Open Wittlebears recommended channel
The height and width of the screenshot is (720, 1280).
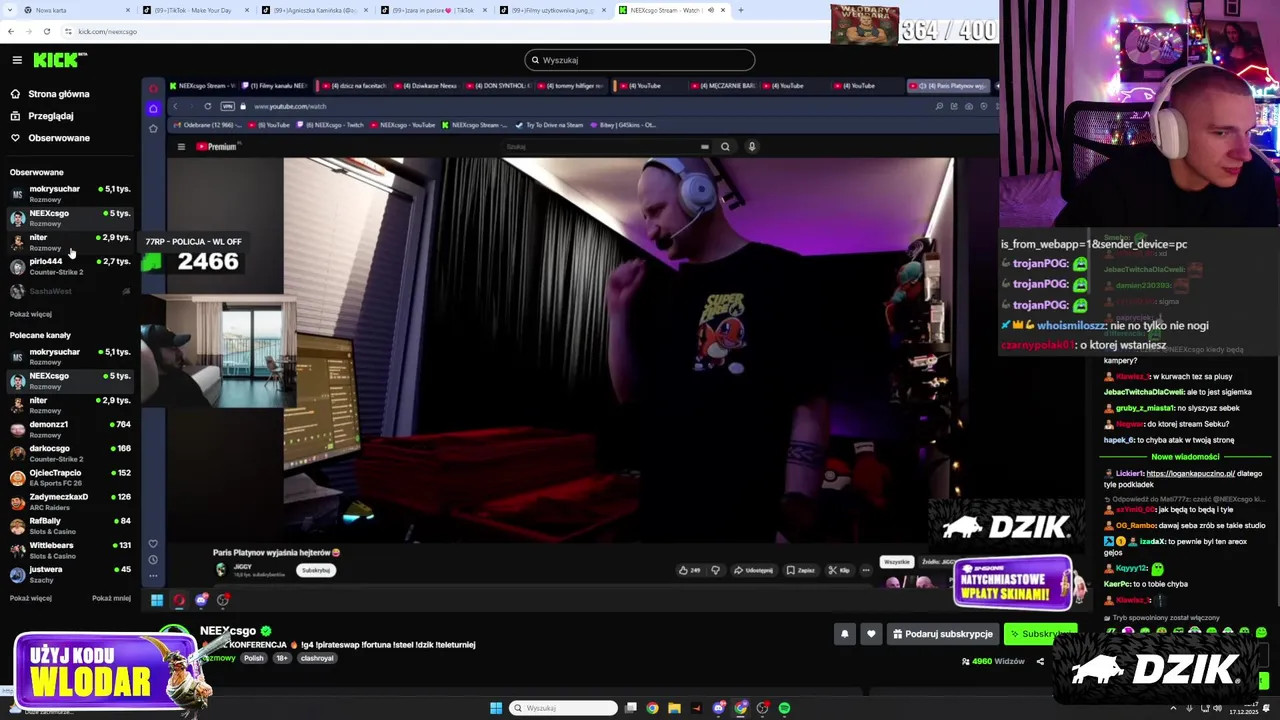click(70, 549)
